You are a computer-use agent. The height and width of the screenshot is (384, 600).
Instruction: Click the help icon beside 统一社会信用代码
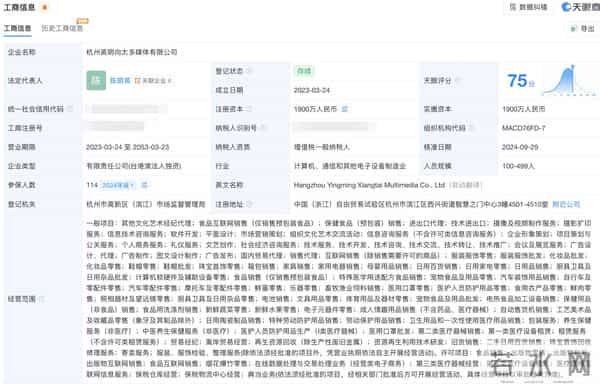click(x=70, y=109)
